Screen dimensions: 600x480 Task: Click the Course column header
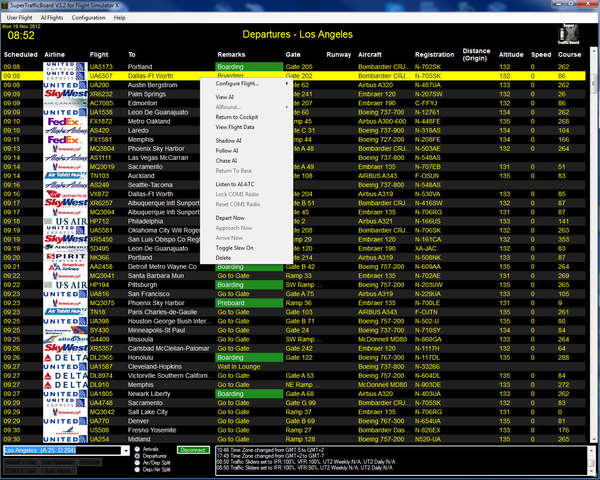coord(569,55)
